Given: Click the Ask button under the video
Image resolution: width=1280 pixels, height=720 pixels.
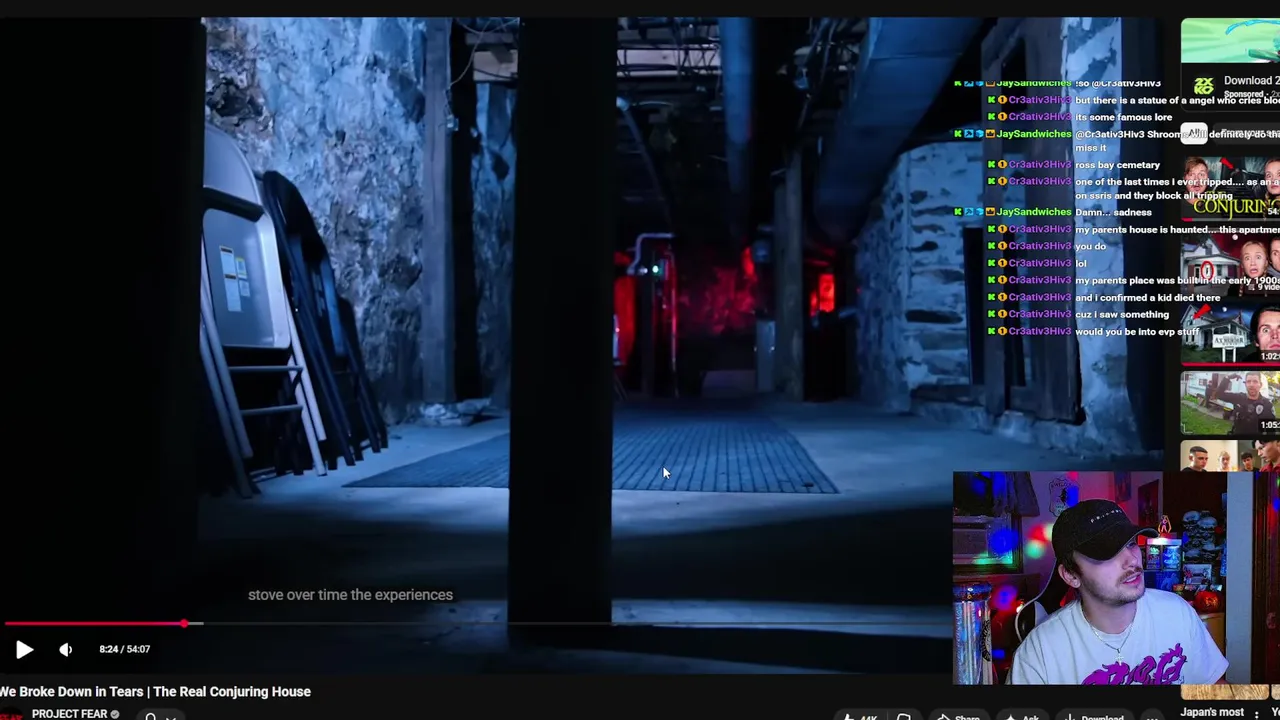Looking at the screenshot, I should click(1023, 717).
